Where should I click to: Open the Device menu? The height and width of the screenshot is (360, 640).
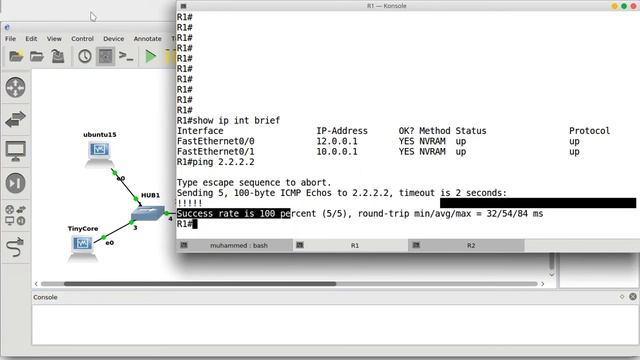[113, 39]
